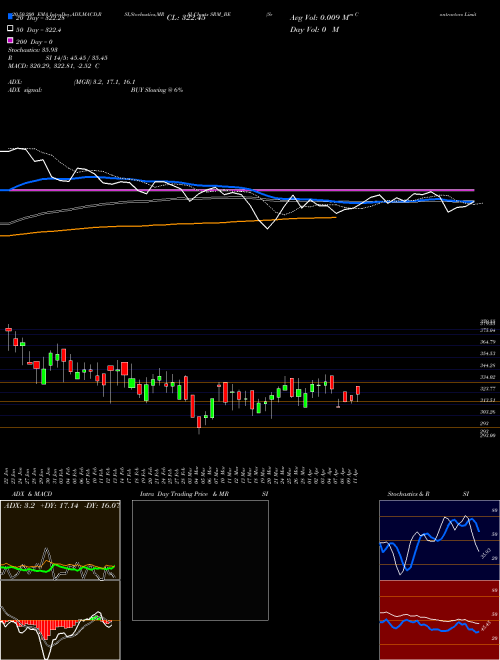Click the empty intraday trading price panel
Image resolution: width=500 pixels, height=660 pixels.
[200, 560]
